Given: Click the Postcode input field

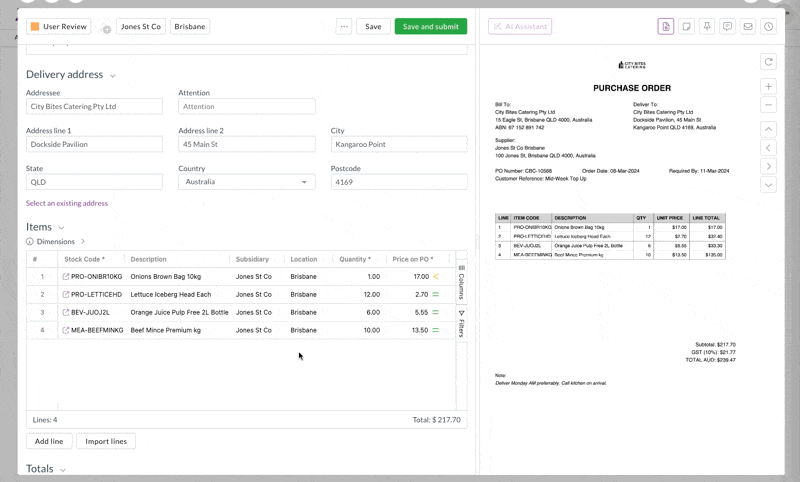Looking at the screenshot, I should click(x=399, y=182).
